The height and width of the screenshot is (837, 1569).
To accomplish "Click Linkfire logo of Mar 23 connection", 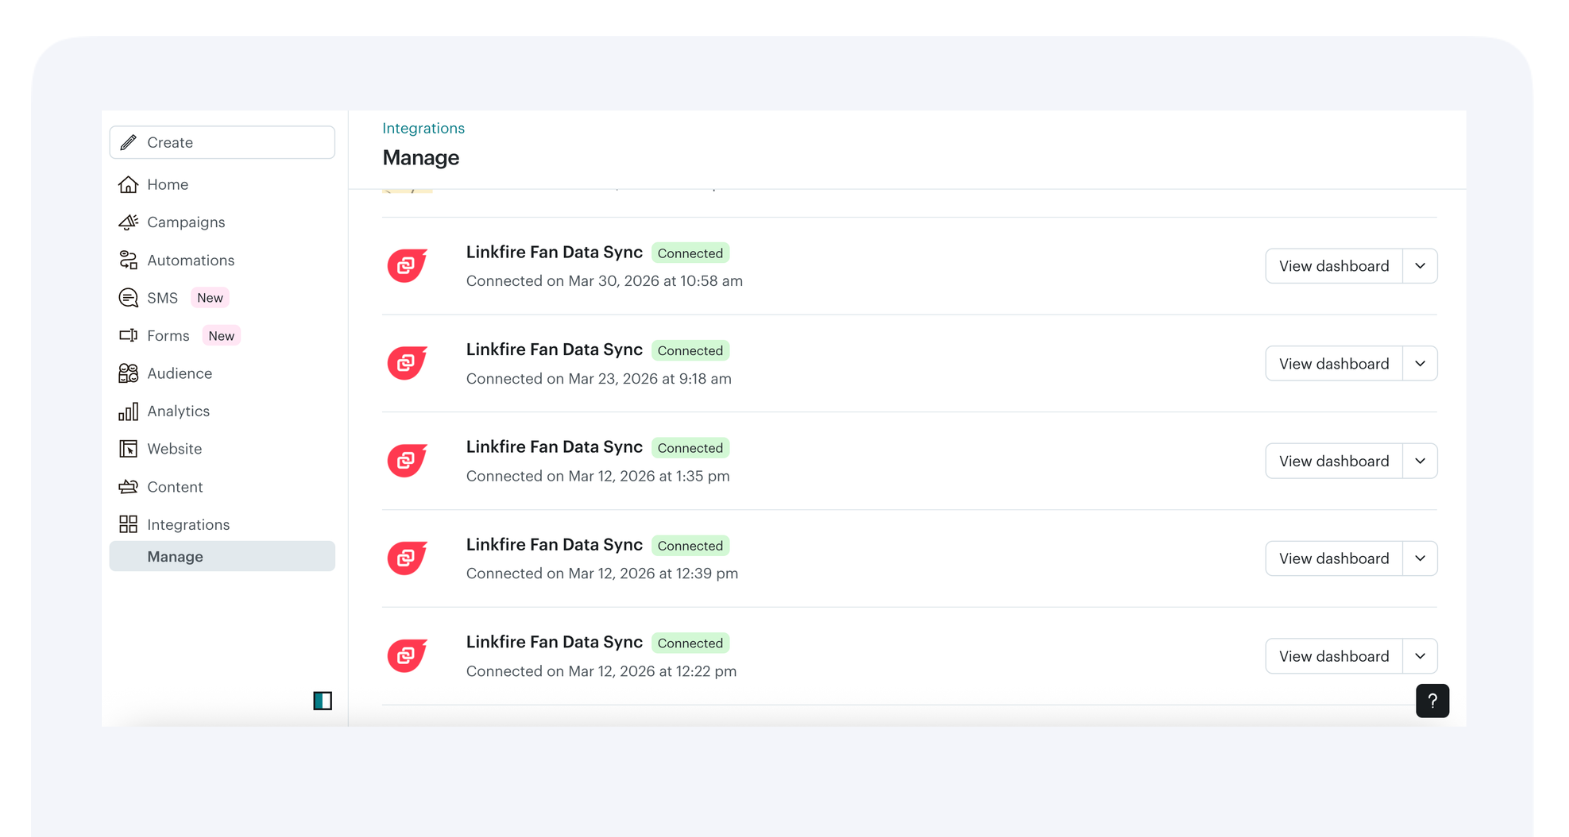I will pyautogui.click(x=407, y=363).
